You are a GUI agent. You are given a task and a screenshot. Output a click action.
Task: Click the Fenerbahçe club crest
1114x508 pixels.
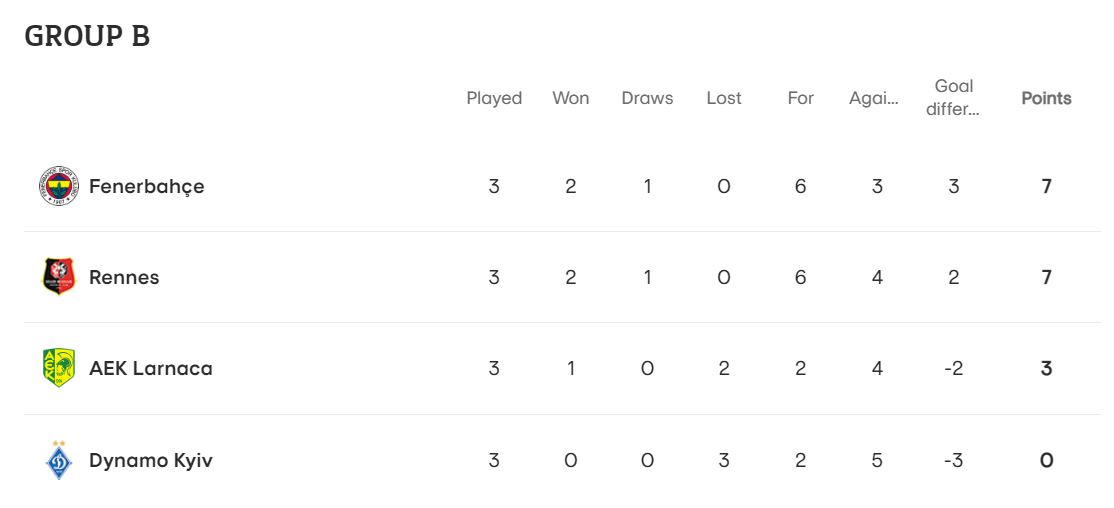59,186
